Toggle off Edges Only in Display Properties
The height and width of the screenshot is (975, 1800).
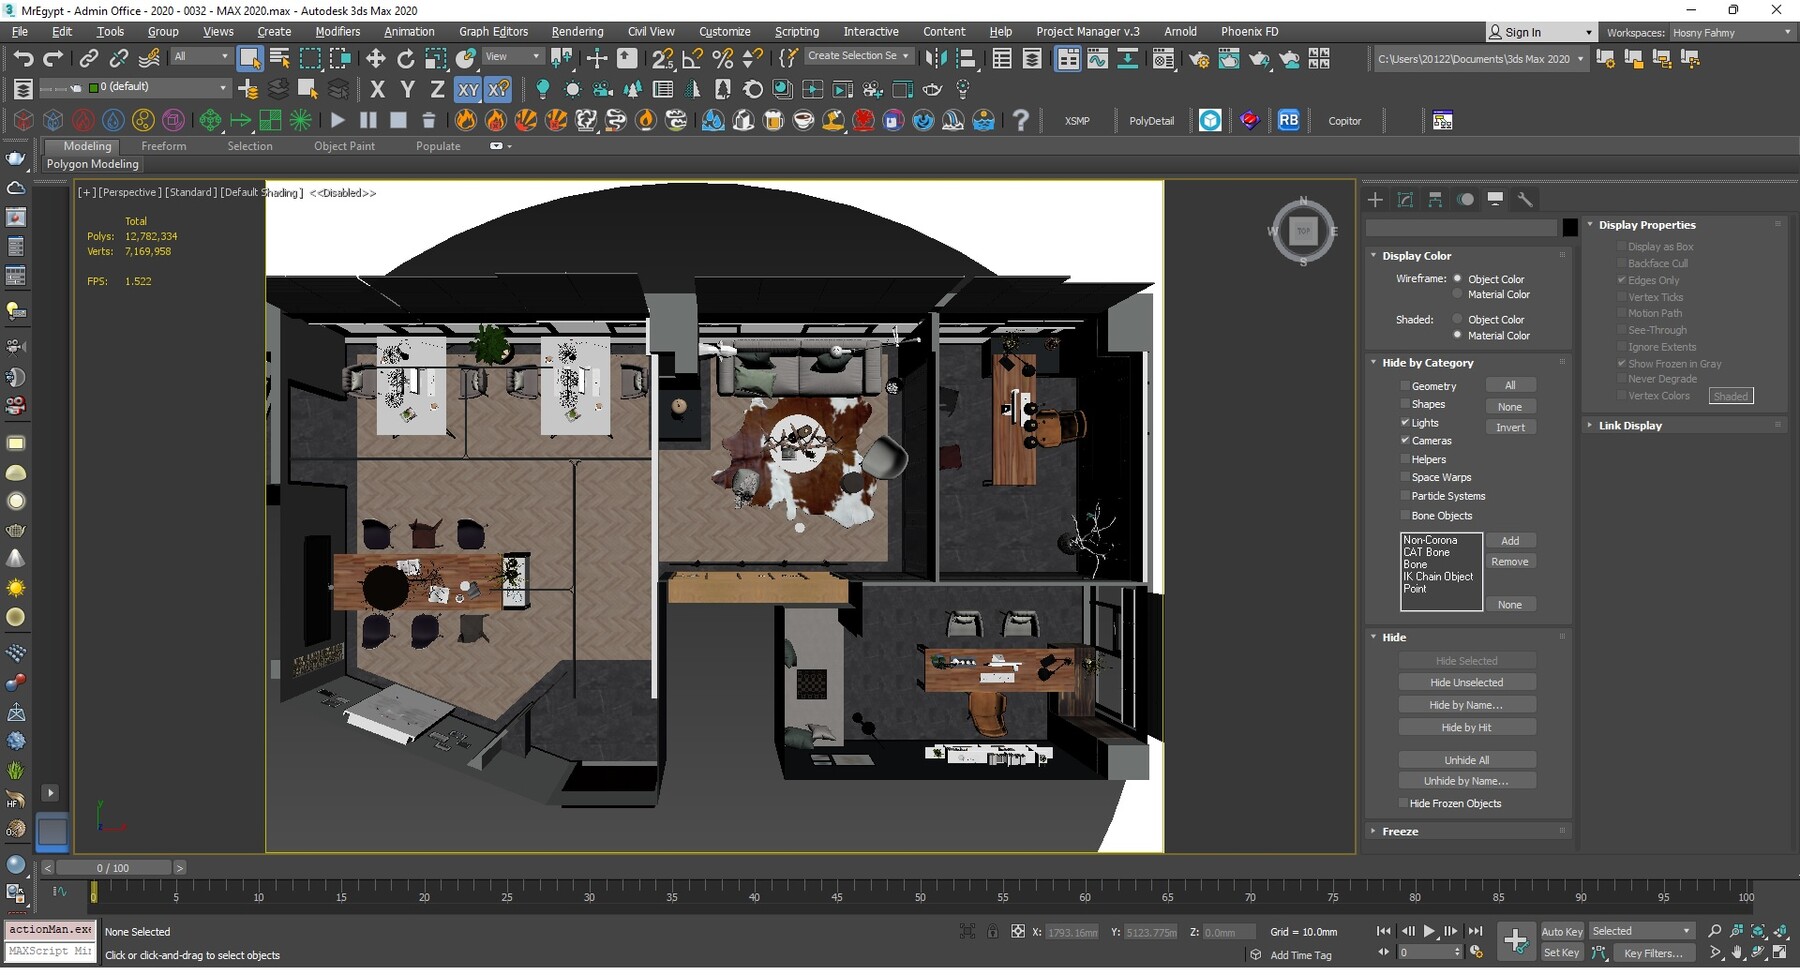(1622, 280)
